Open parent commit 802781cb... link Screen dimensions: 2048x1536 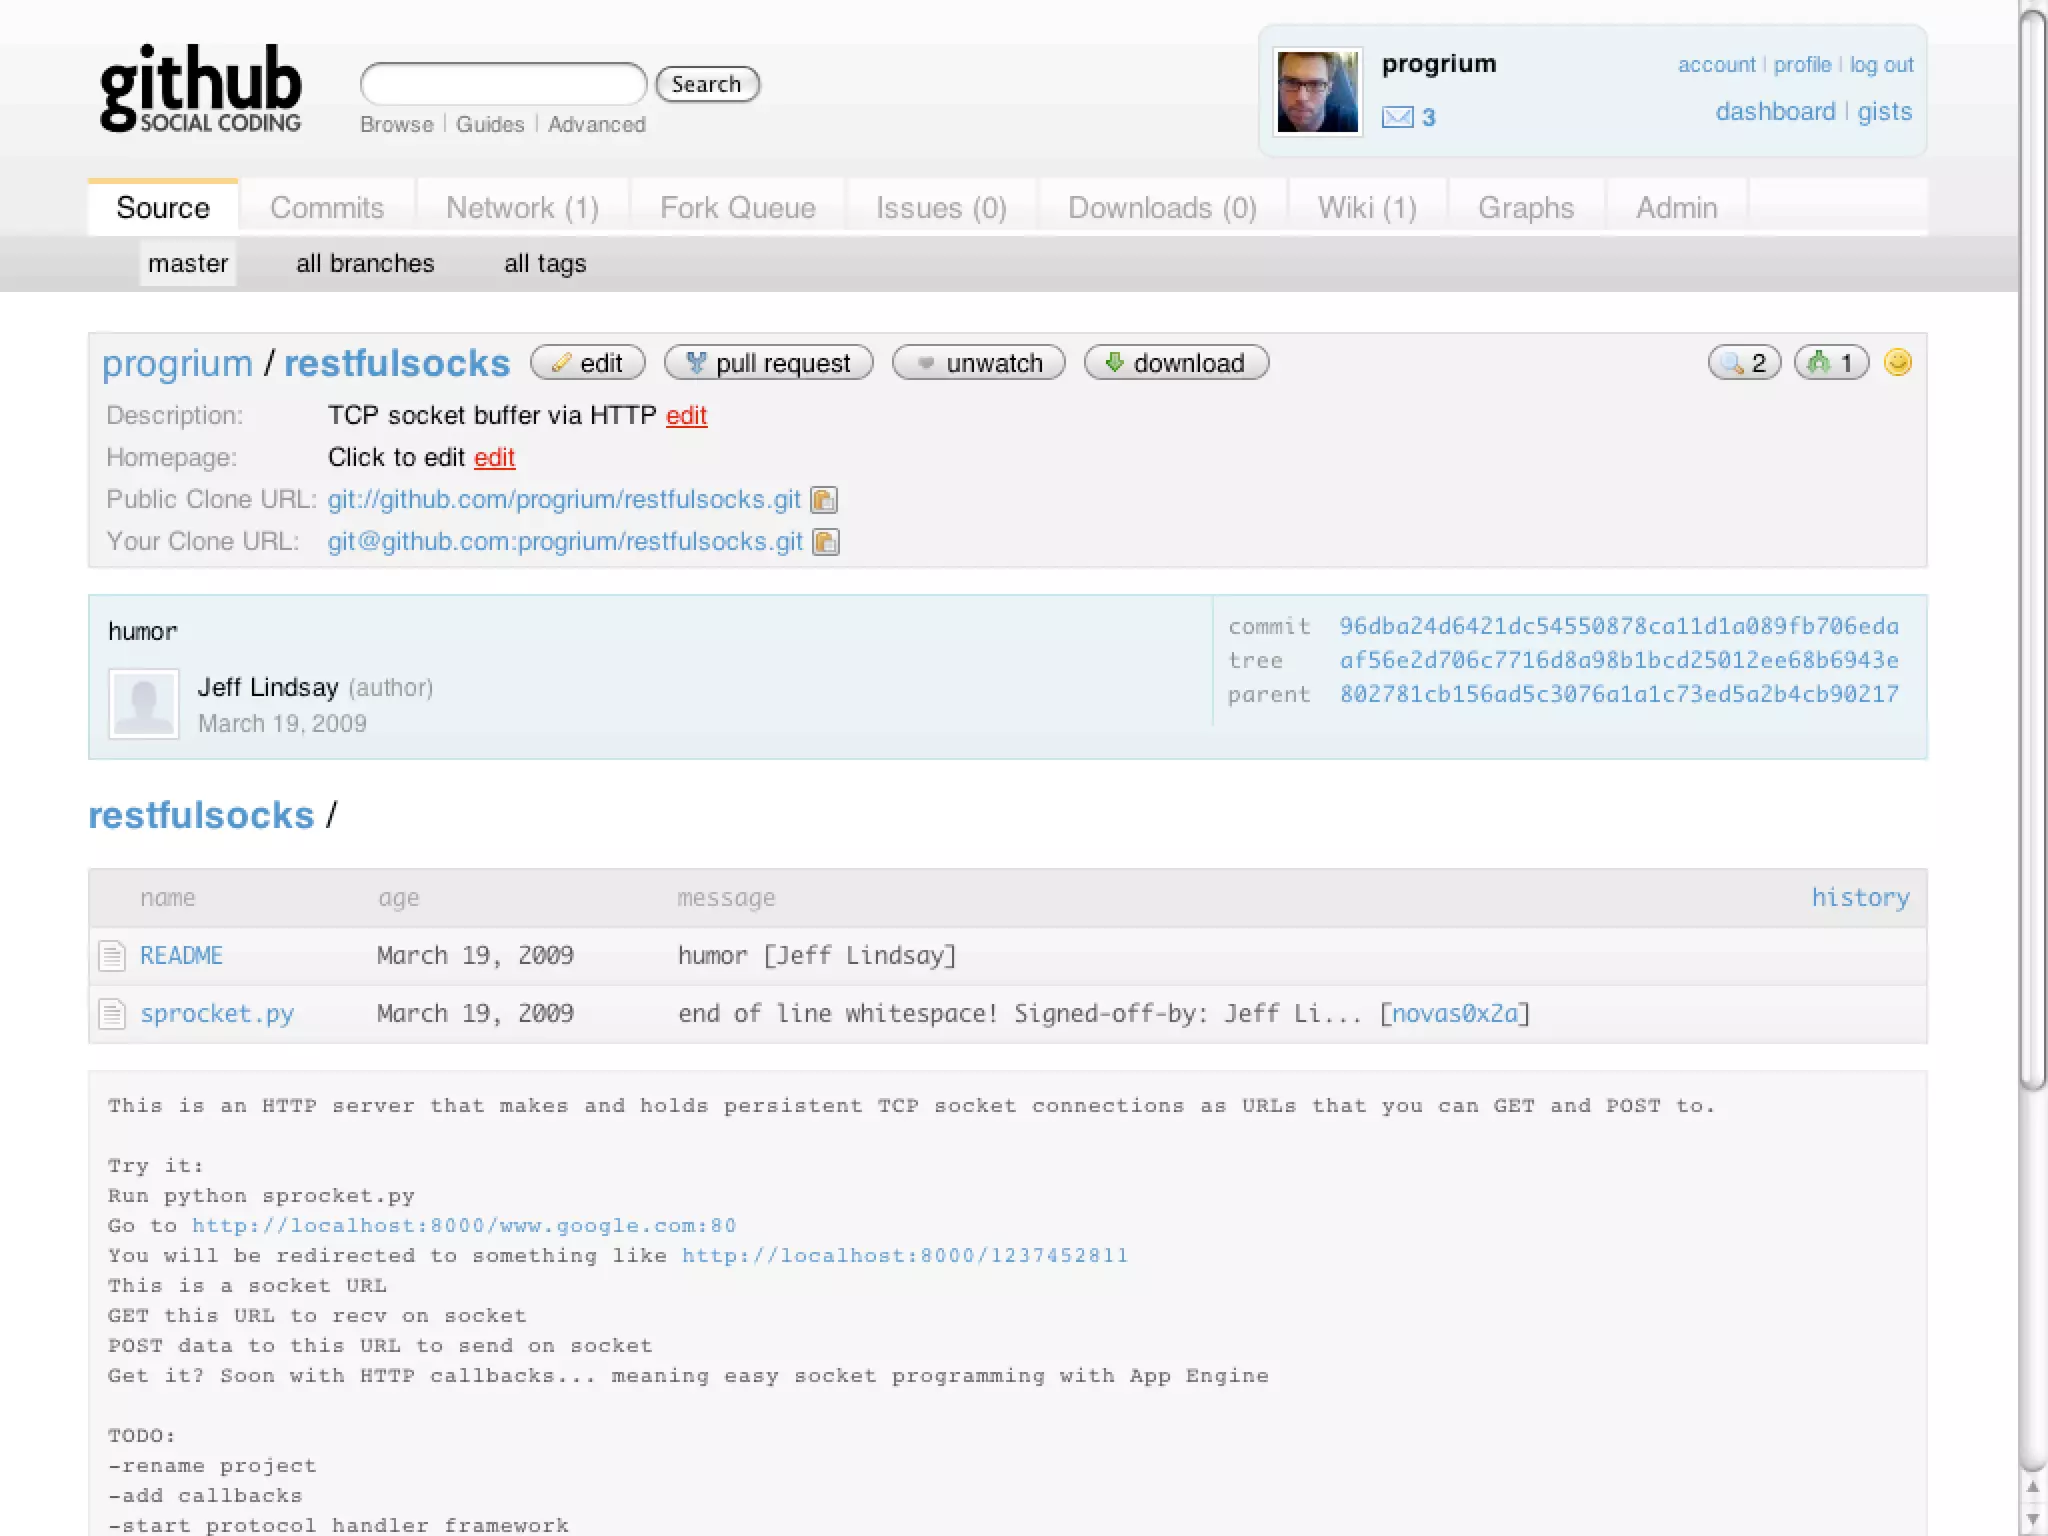(1619, 694)
